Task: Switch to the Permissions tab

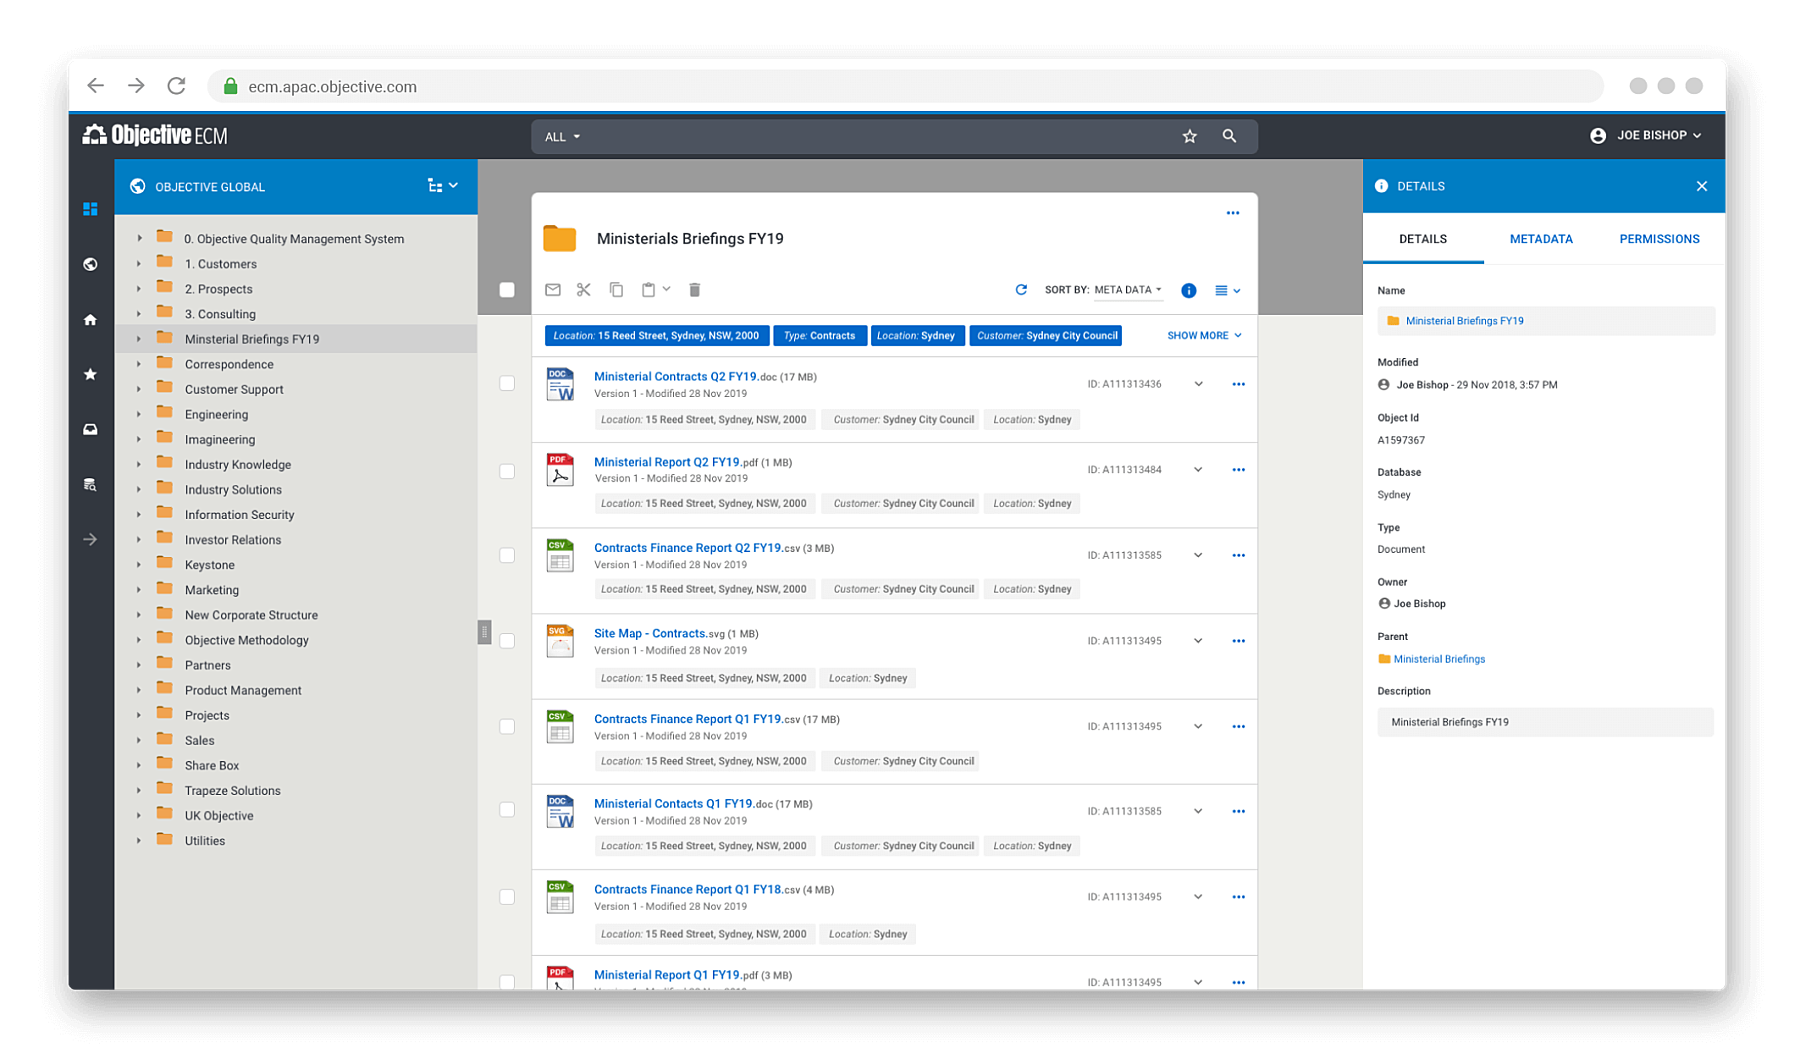Action: point(1659,239)
